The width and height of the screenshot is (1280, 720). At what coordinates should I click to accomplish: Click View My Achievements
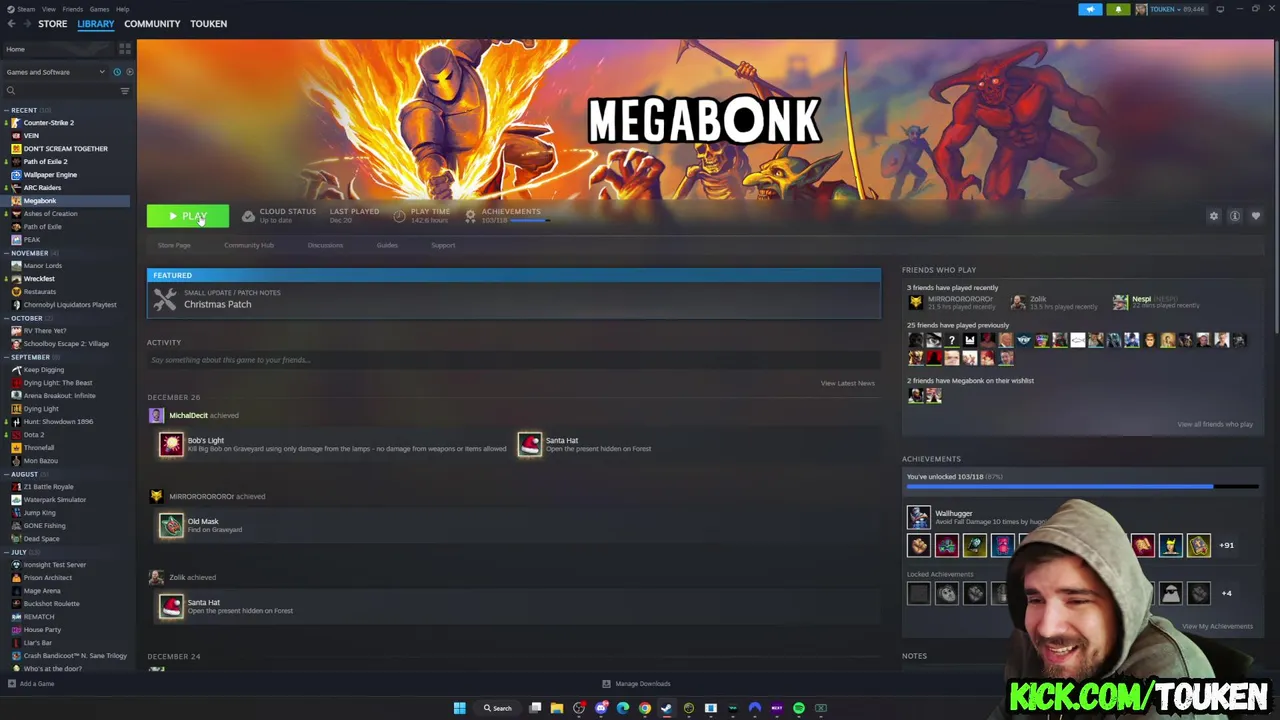point(1217,626)
